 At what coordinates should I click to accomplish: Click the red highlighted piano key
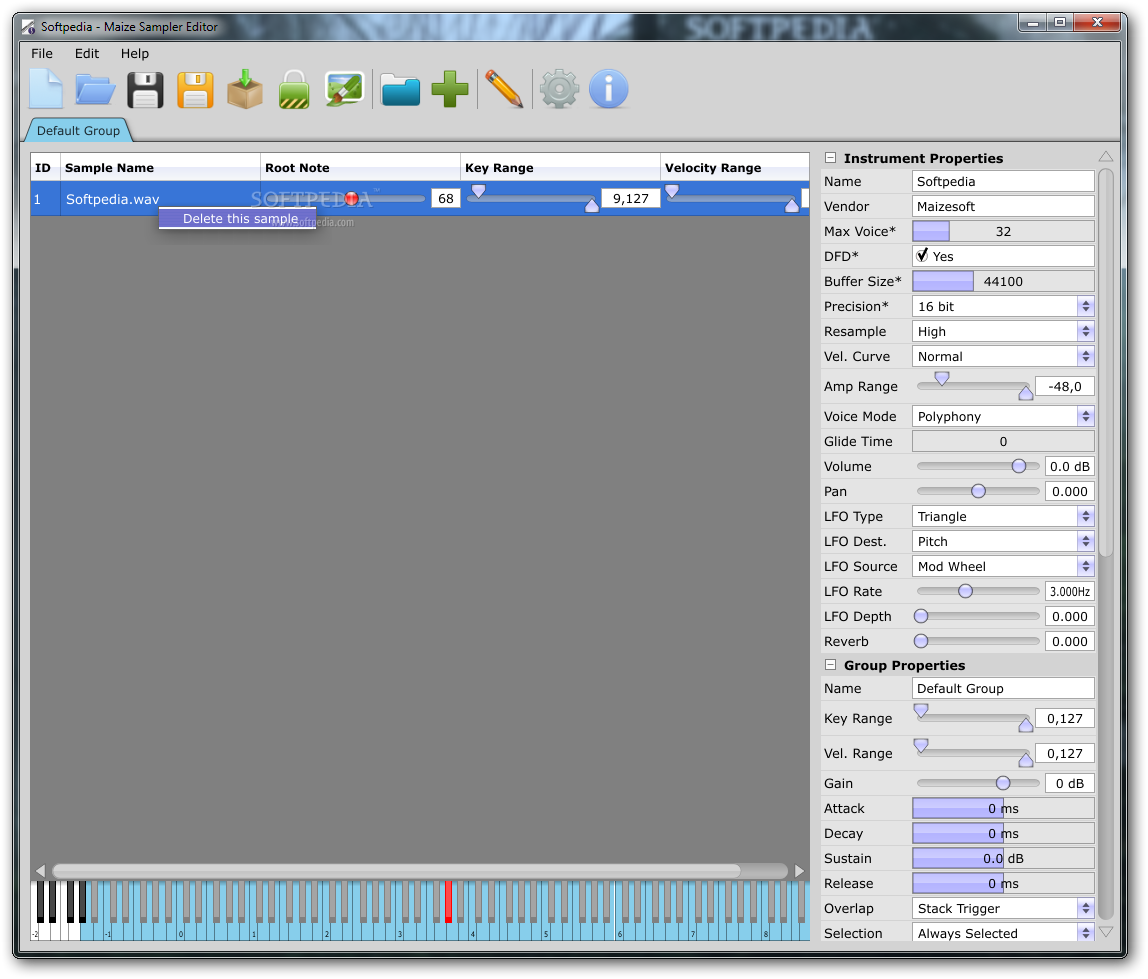pyautogui.click(x=449, y=901)
